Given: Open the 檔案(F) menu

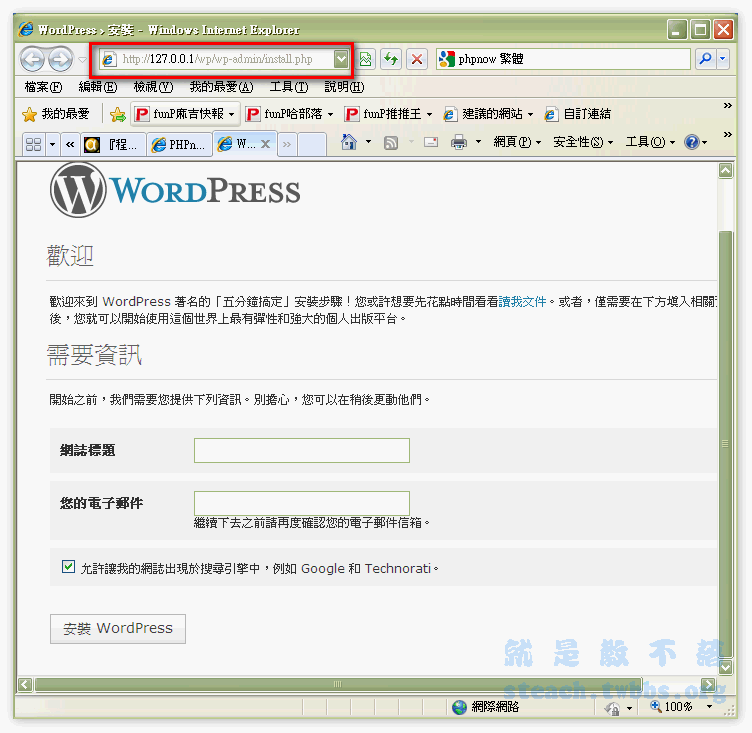Looking at the screenshot, I should 43,87.
